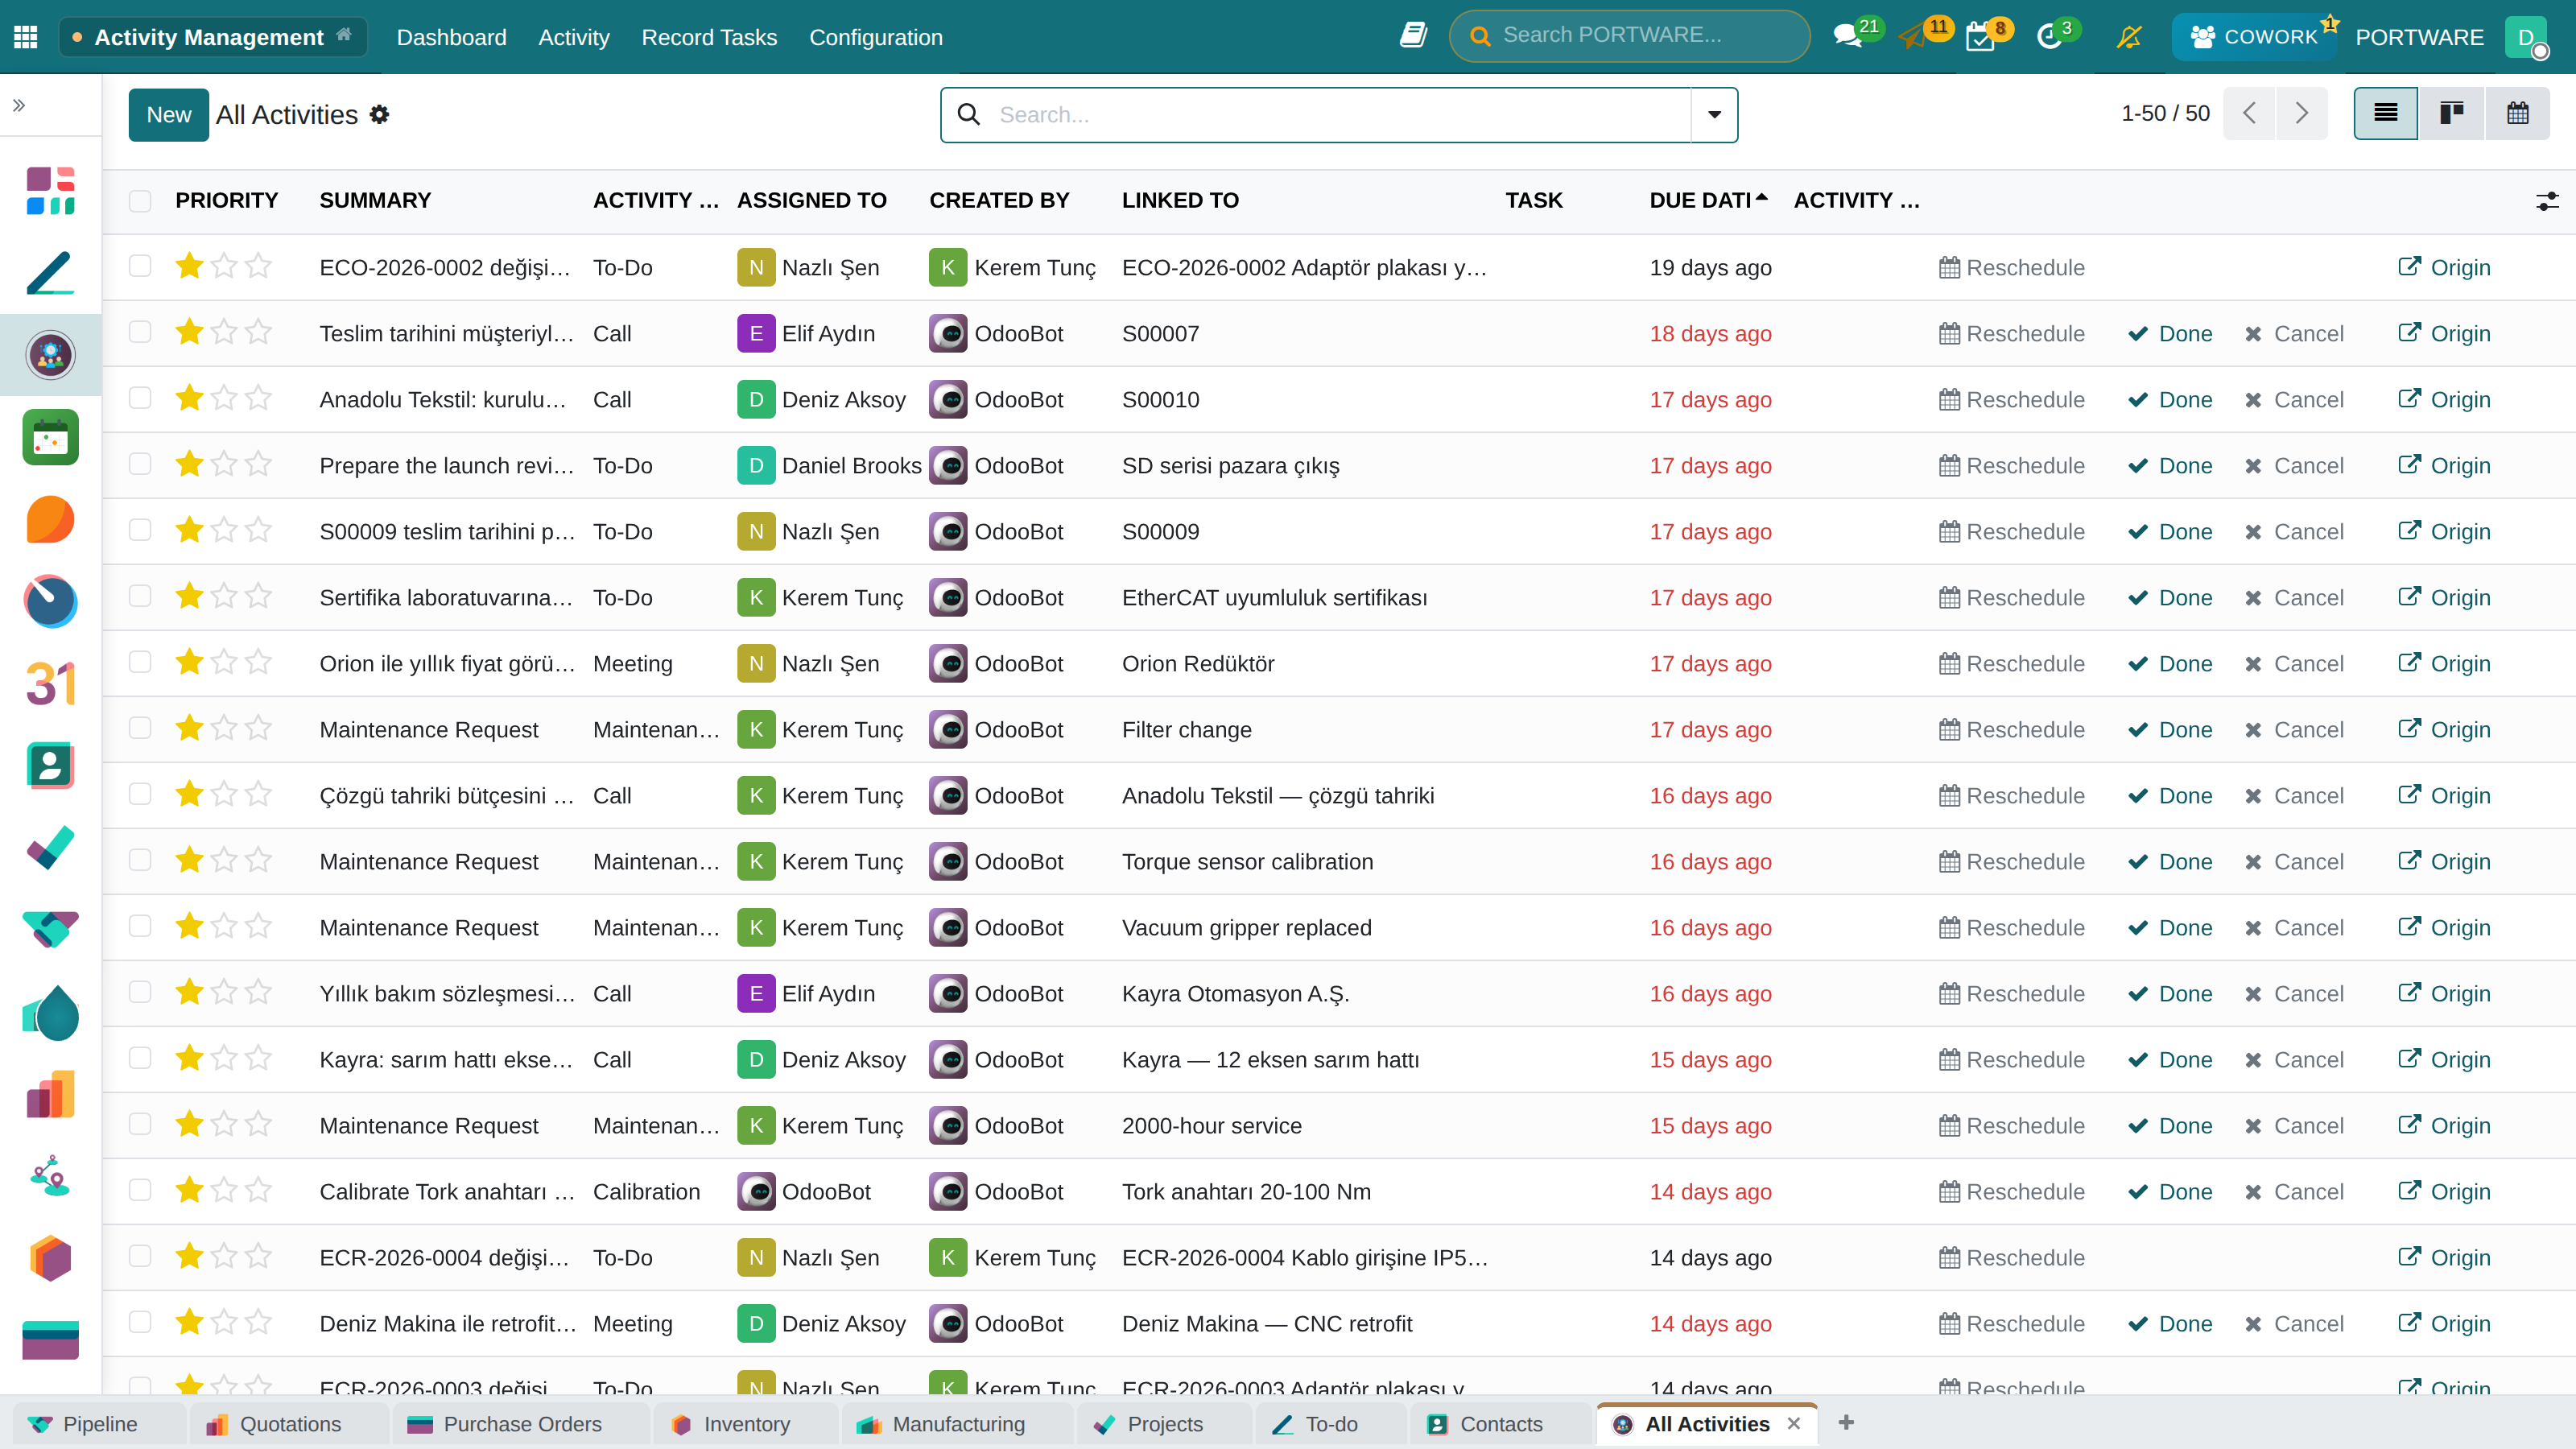Open the chat messages icon with 21 badge

(1847, 37)
